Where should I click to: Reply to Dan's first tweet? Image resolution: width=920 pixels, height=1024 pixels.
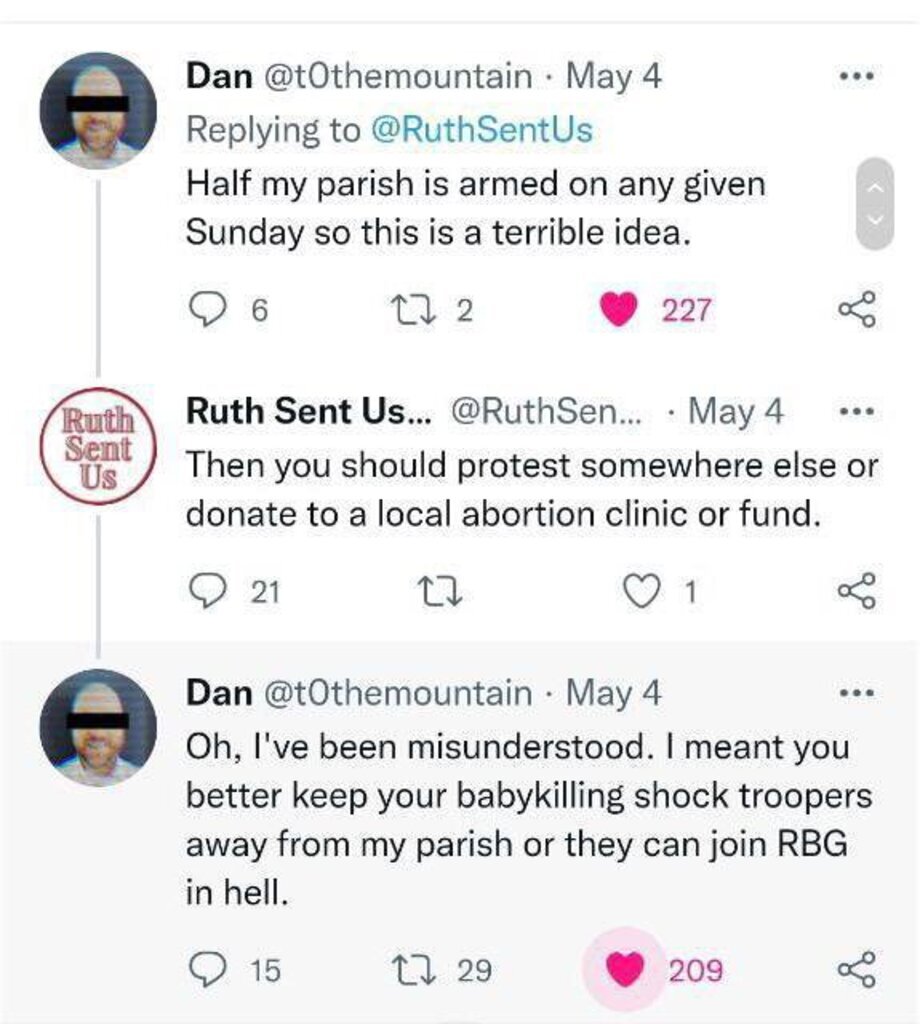click(x=207, y=311)
